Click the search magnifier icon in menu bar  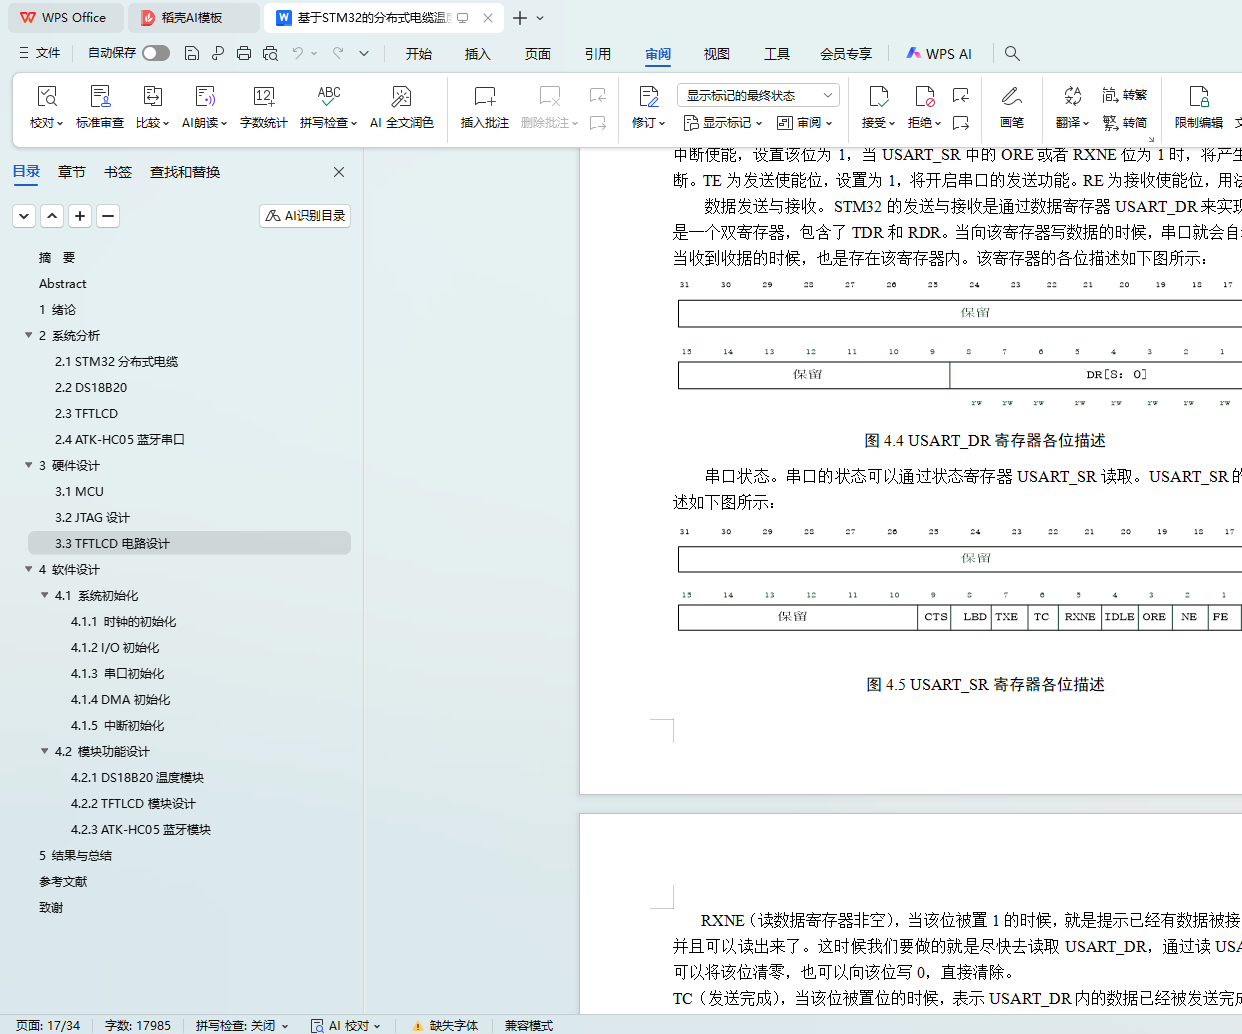pyautogui.click(x=1012, y=53)
